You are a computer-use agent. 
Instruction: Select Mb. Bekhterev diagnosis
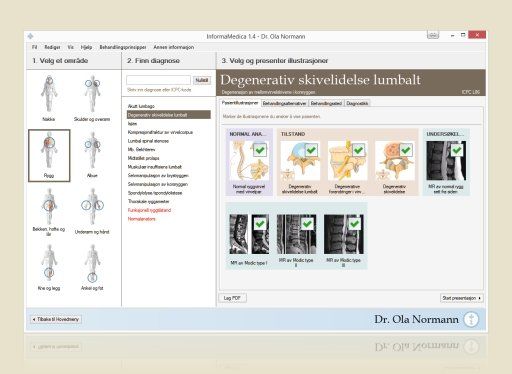[x=141, y=149]
